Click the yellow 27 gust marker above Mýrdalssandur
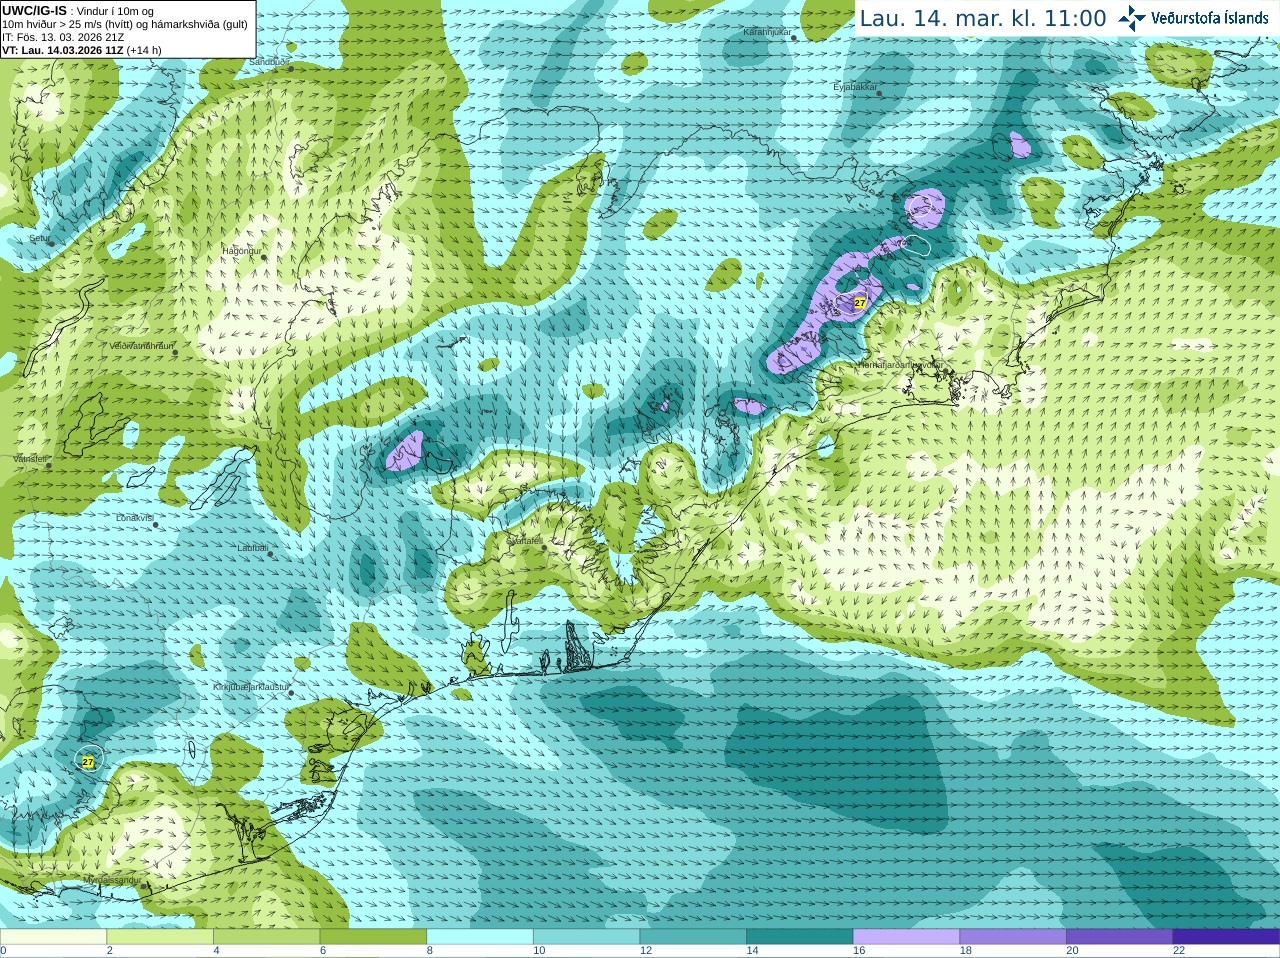The width and height of the screenshot is (1280, 958). coord(88,762)
